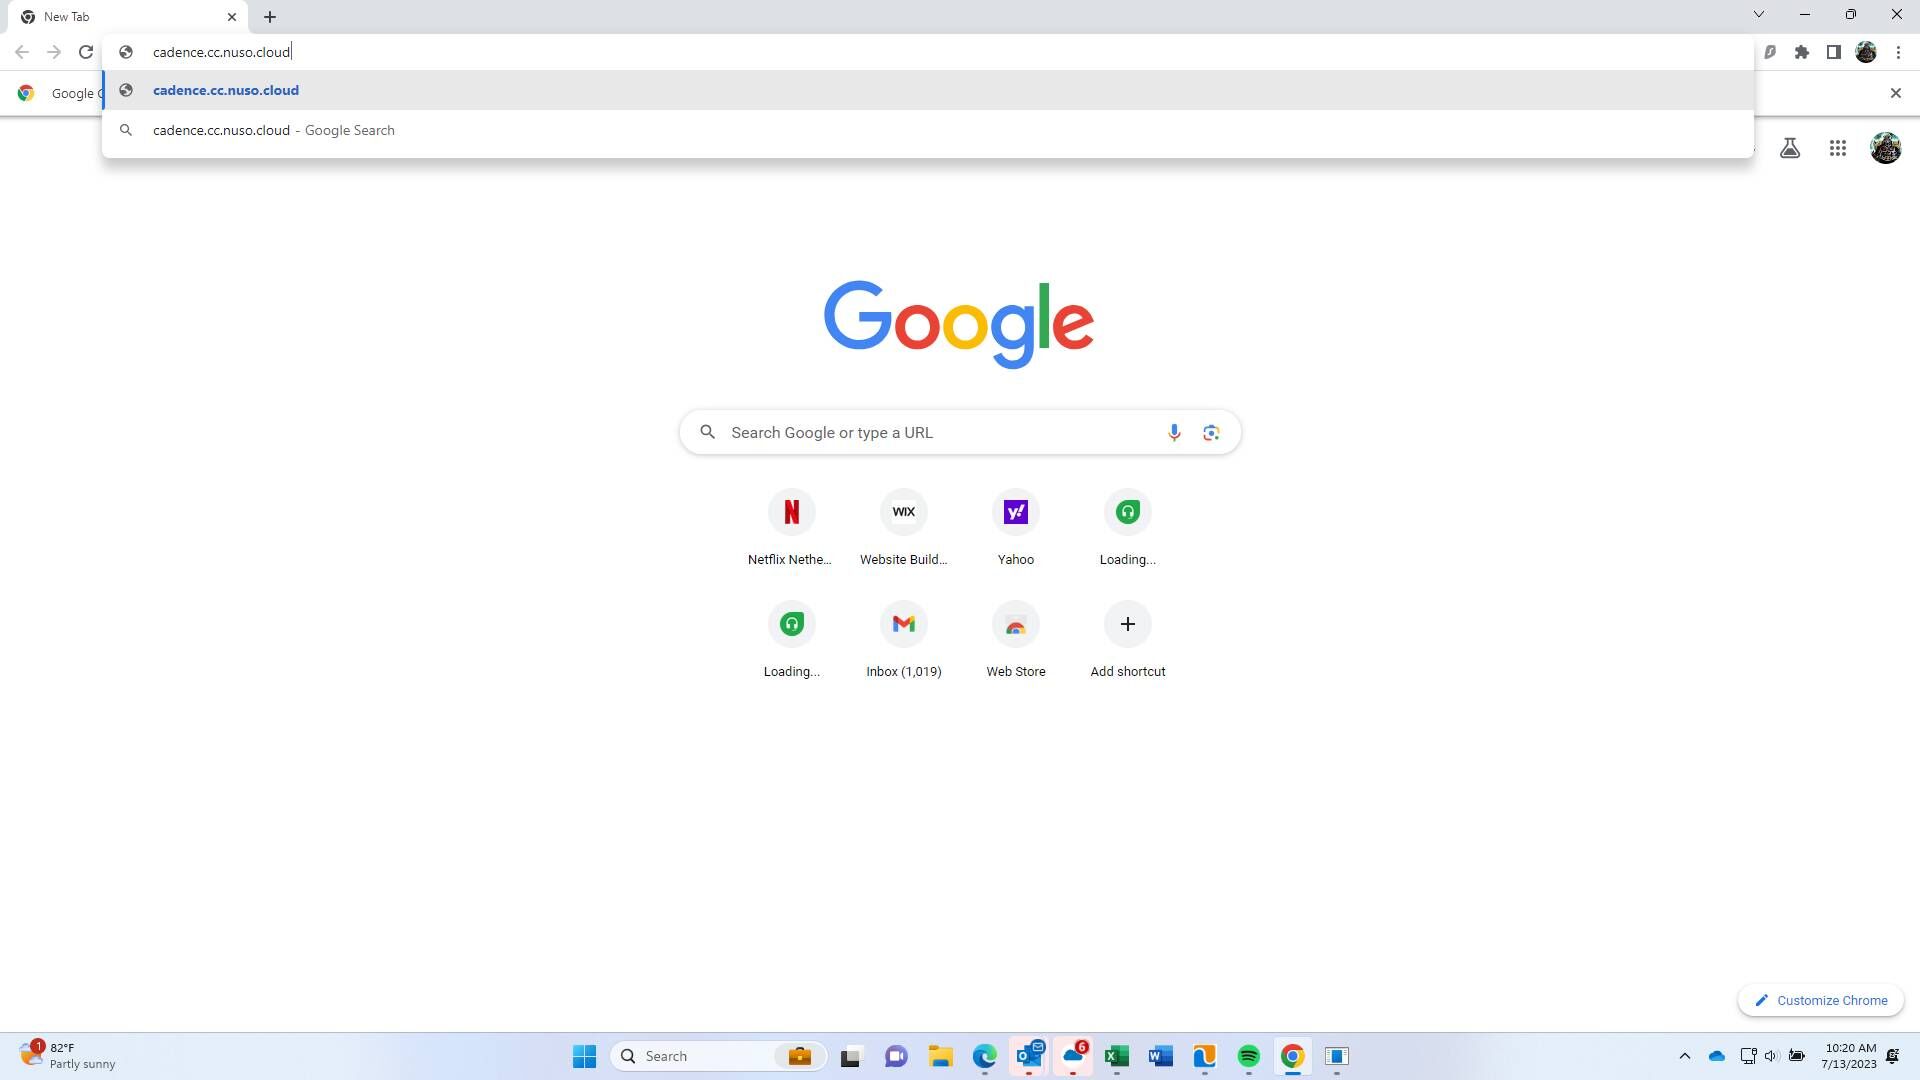Close the New Tab tab
Image resolution: width=1920 pixels, height=1080 pixels.
(x=232, y=17)
